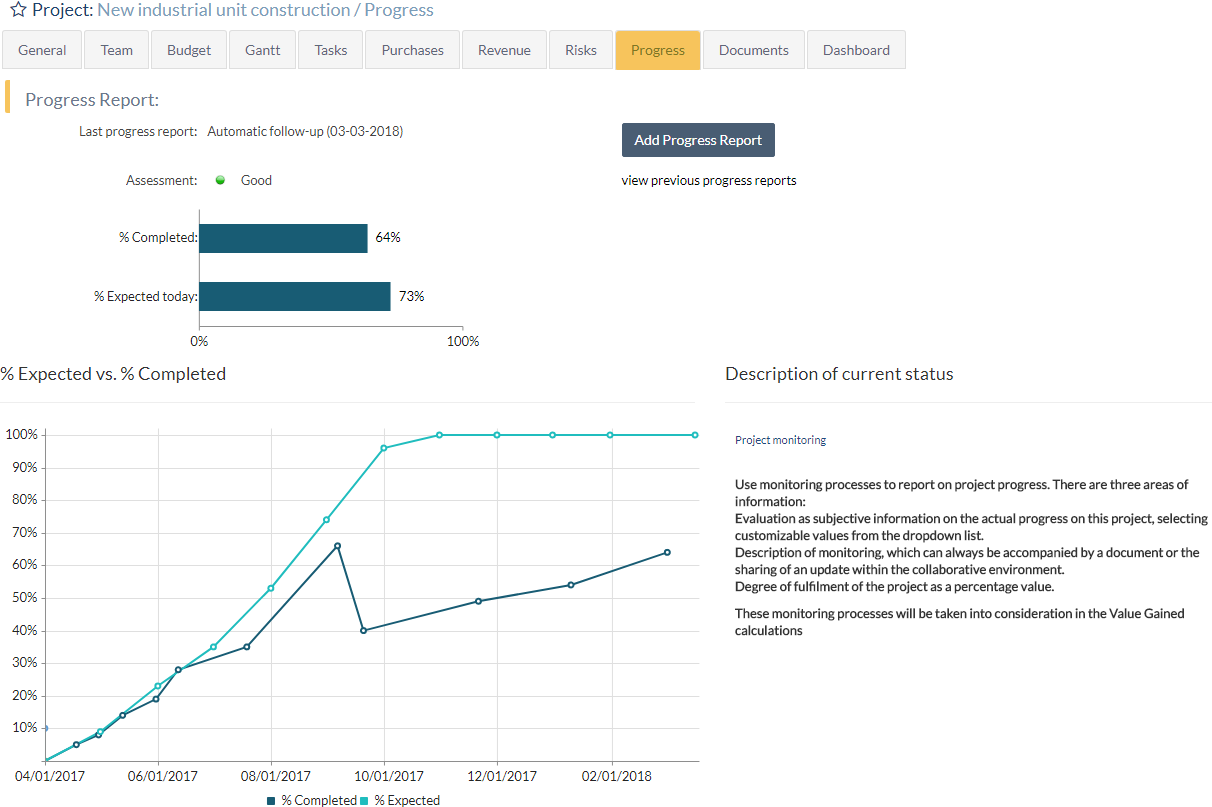Open the Documents tab

click(753, 49)
